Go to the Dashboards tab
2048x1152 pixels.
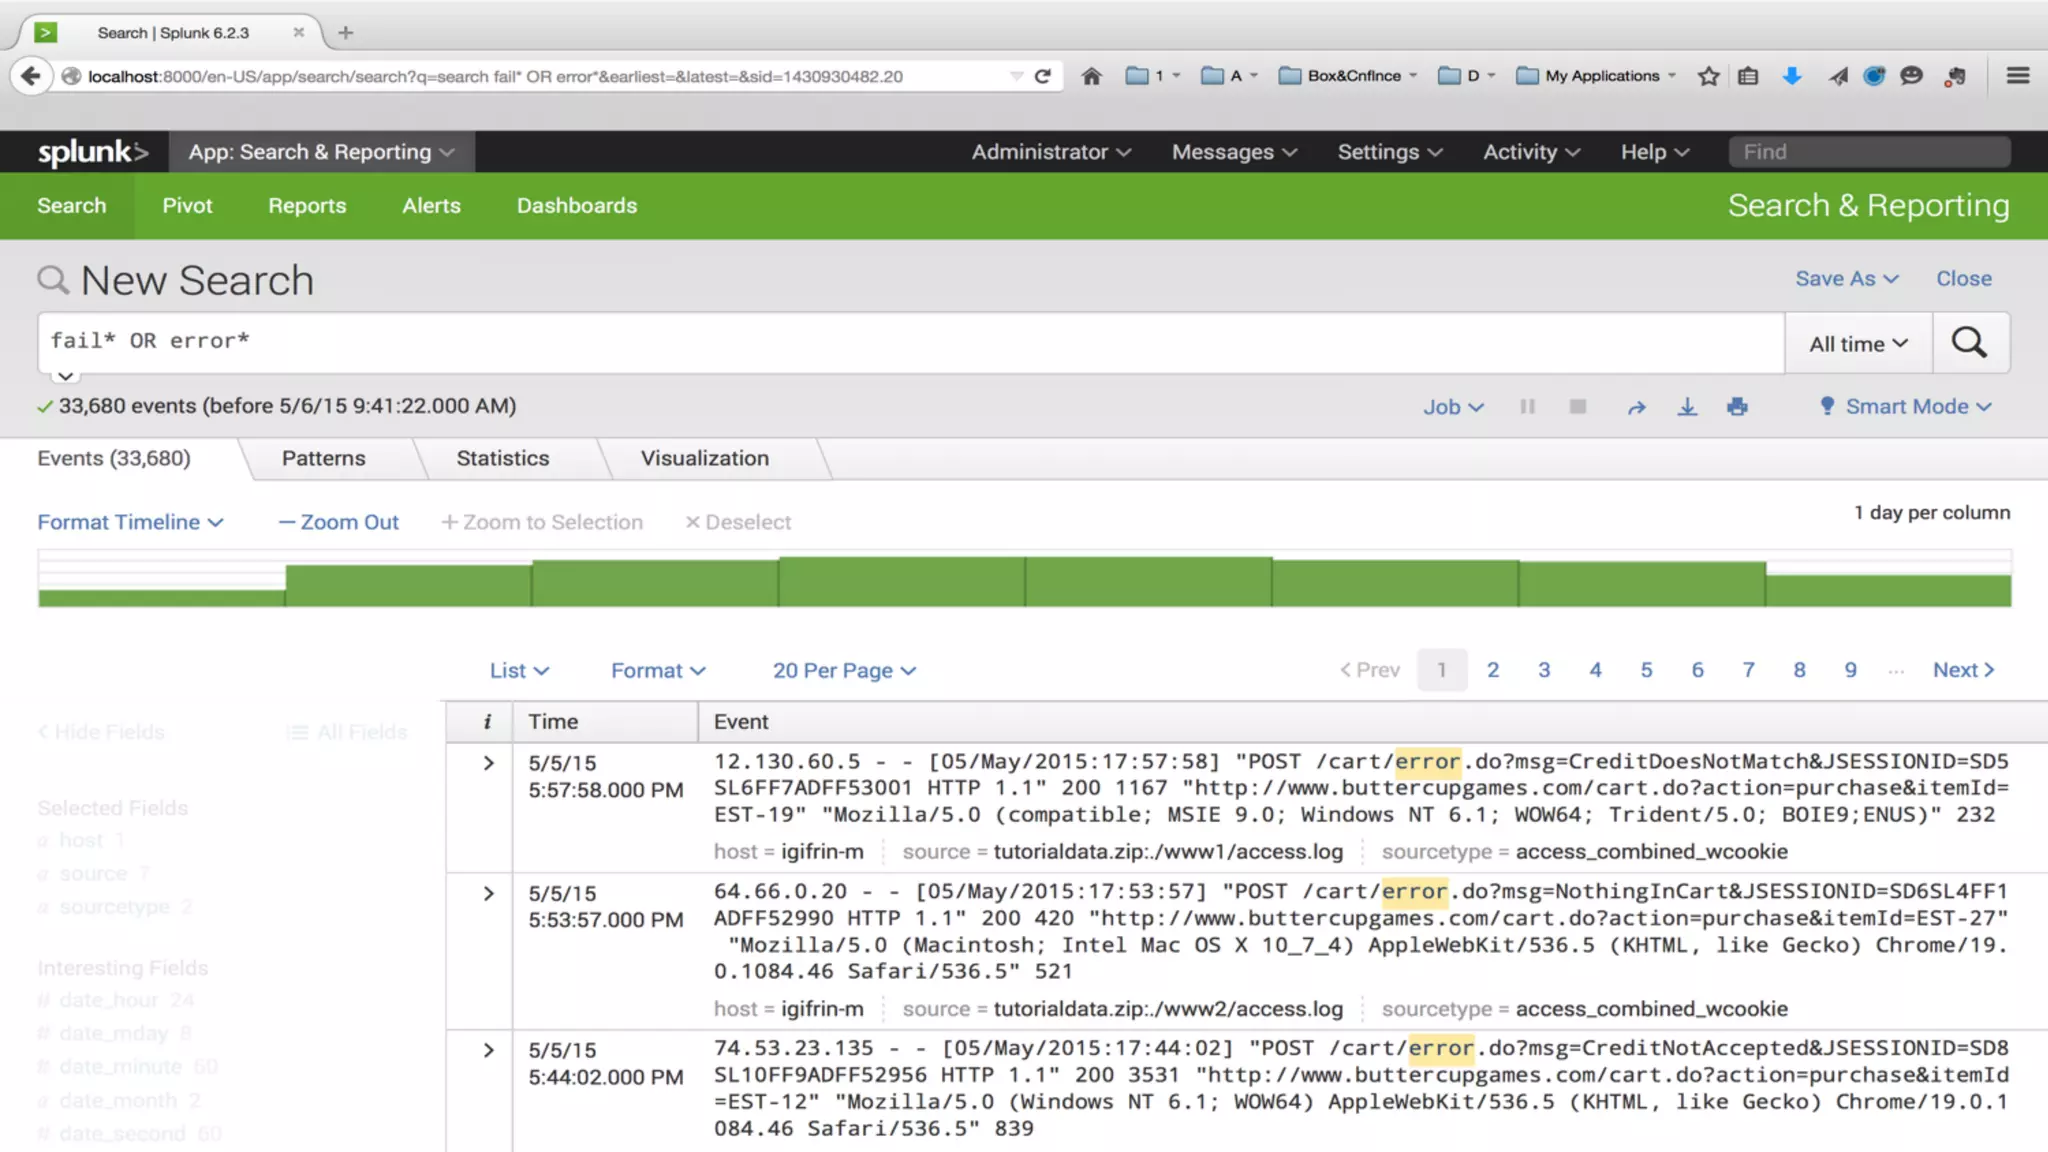[x=576, y=206]
